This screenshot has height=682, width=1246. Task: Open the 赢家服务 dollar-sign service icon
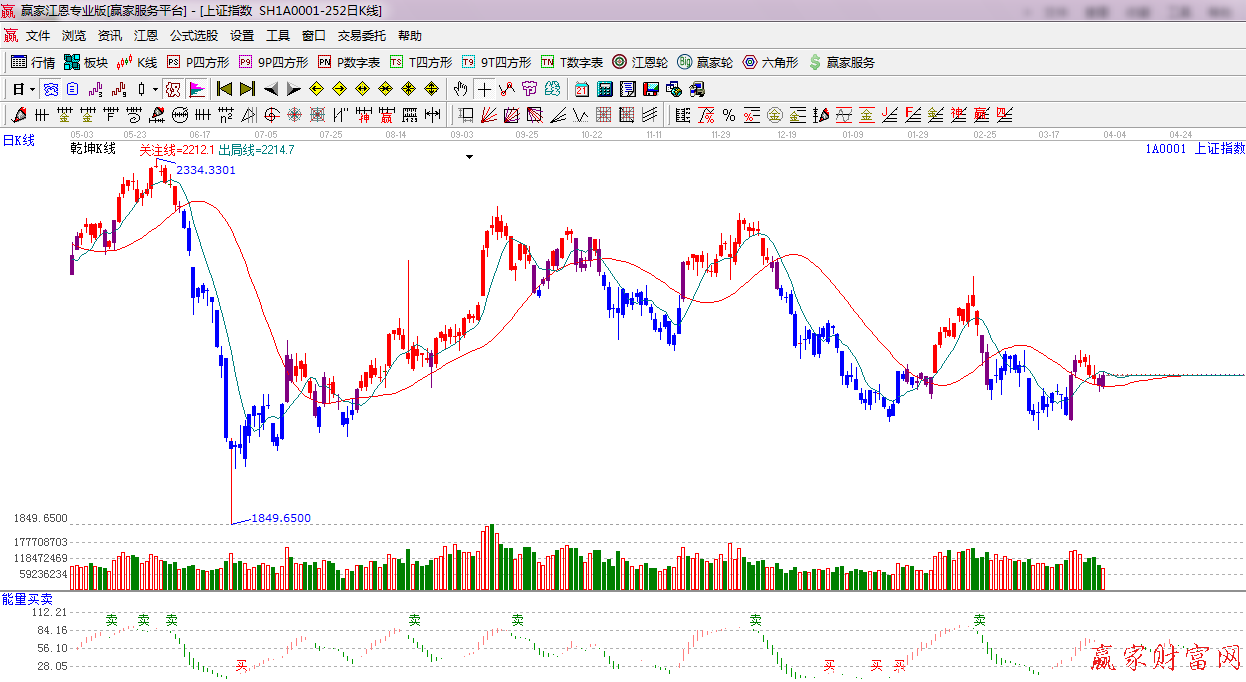point(841,62)
